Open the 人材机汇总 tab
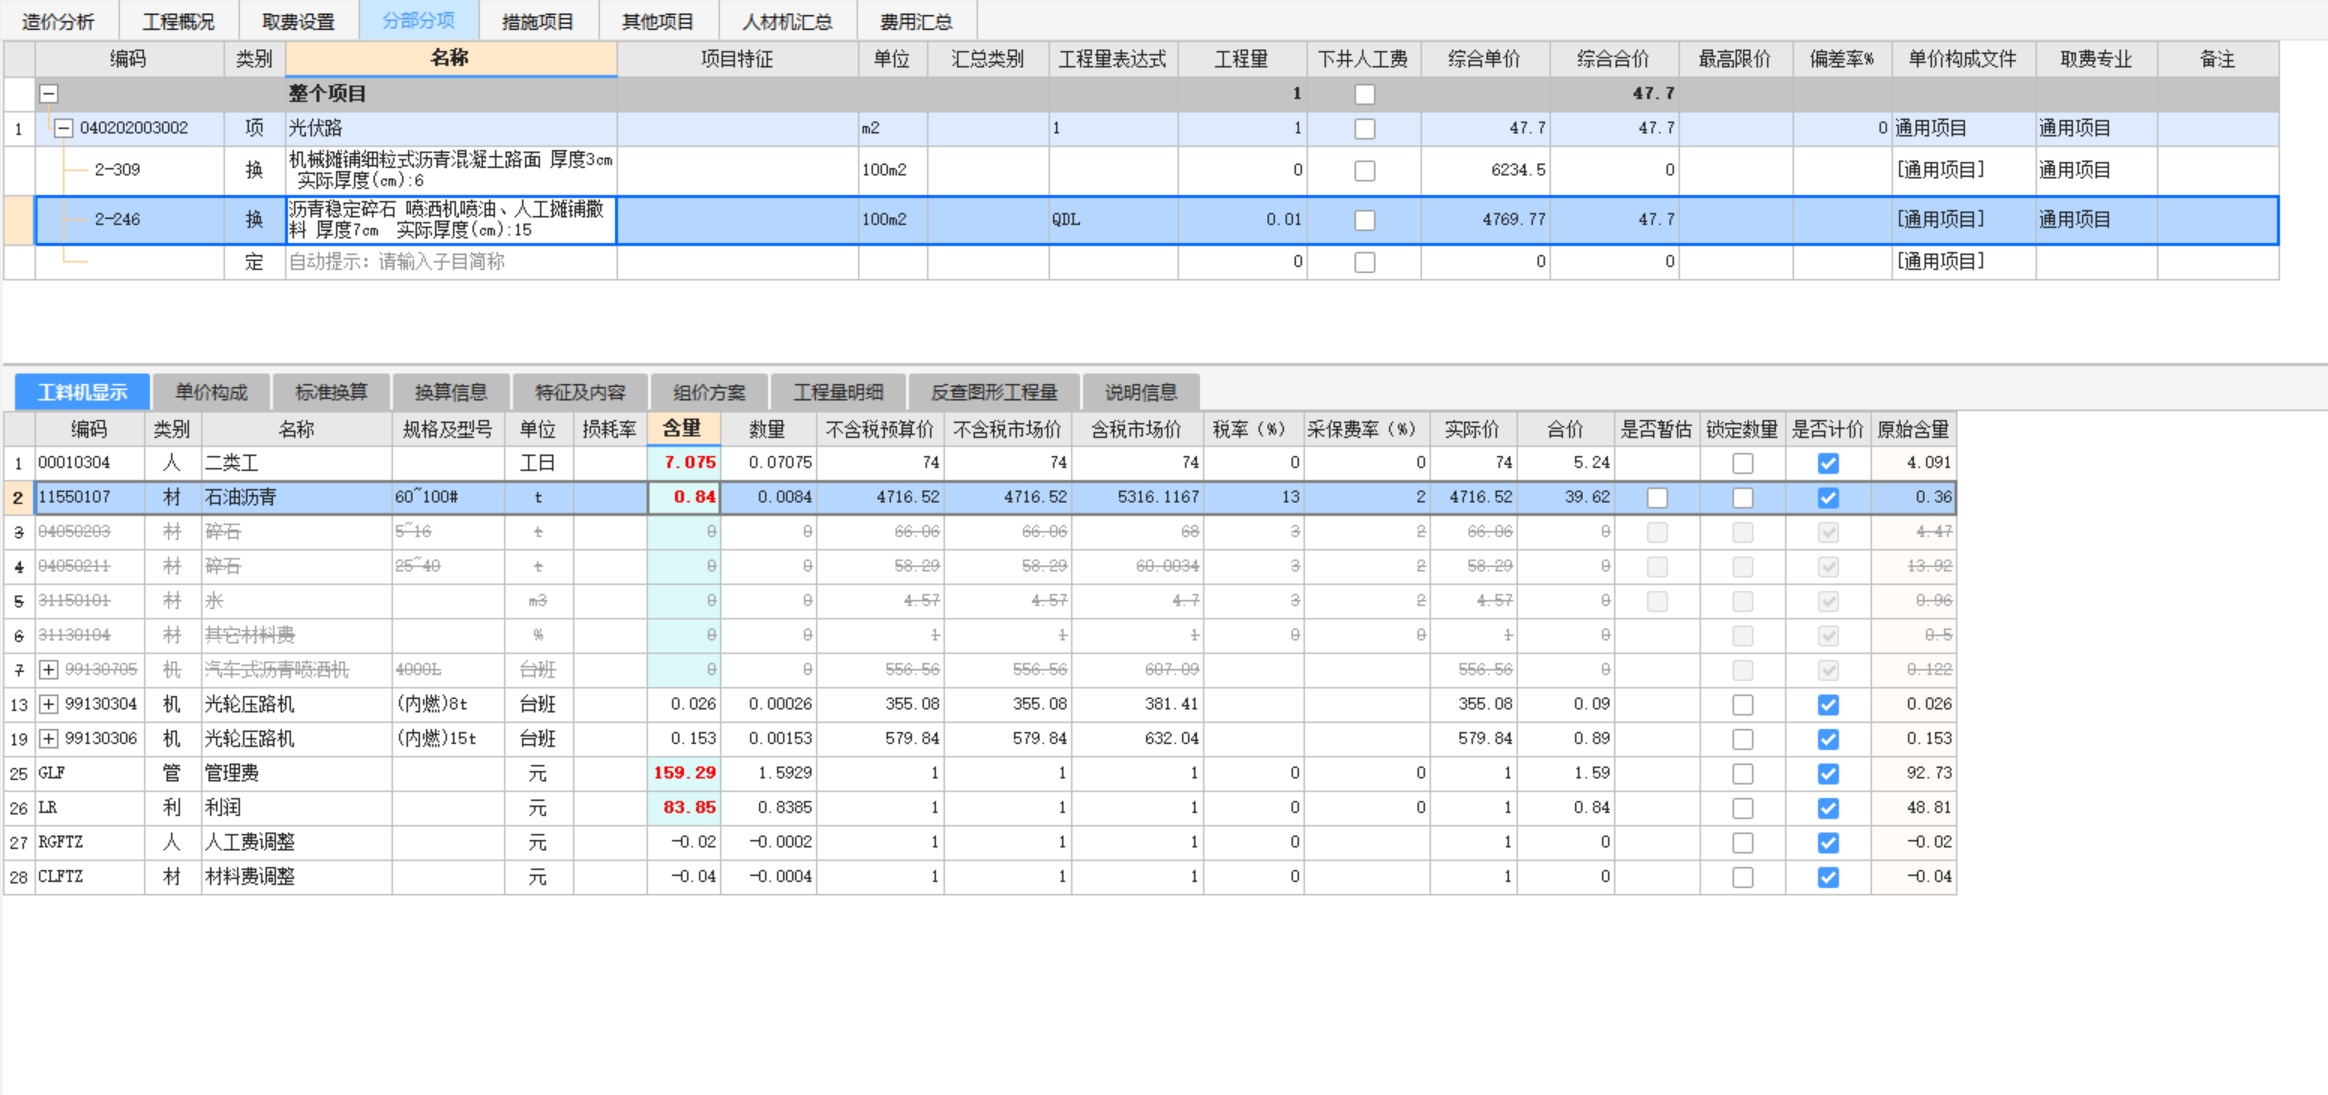The width and height of the screenshot is (2328, 1095). (x=787, y=21)
